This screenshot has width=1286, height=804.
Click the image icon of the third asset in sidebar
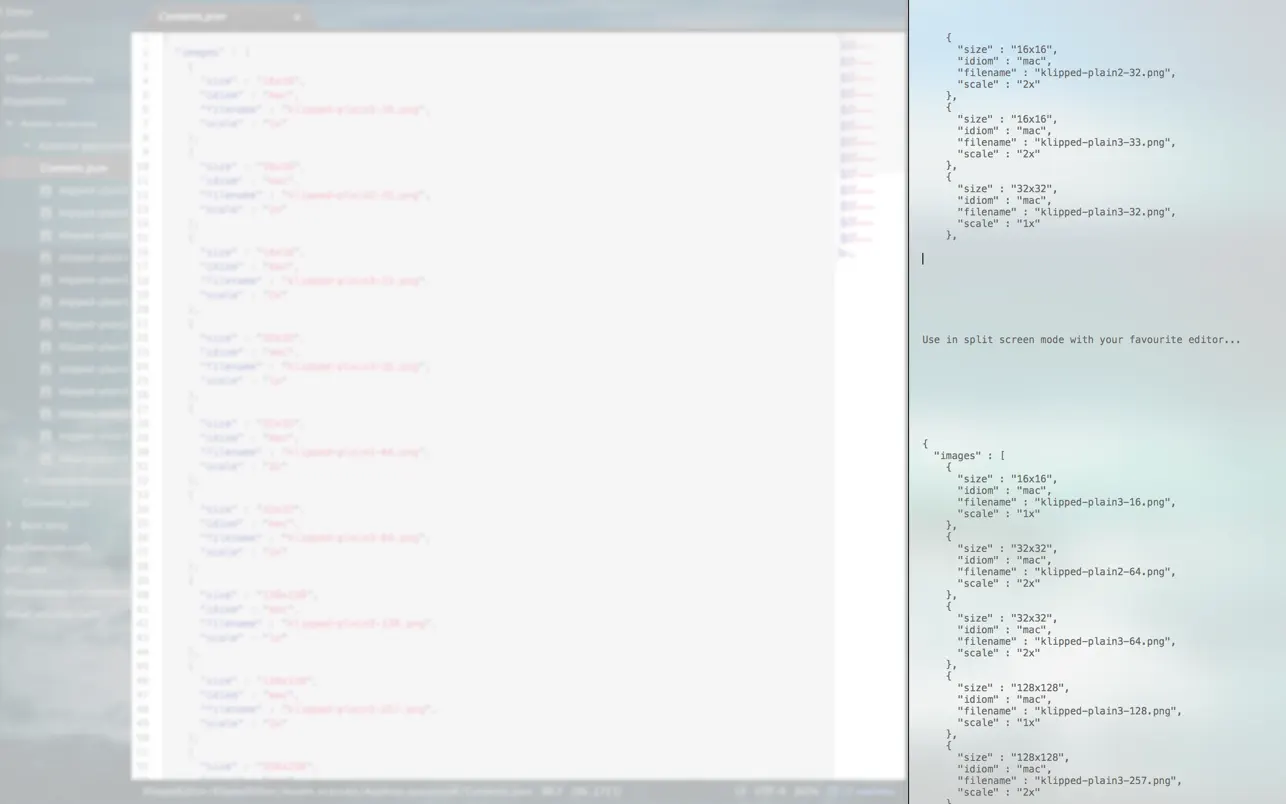click(x=45, y=234)
